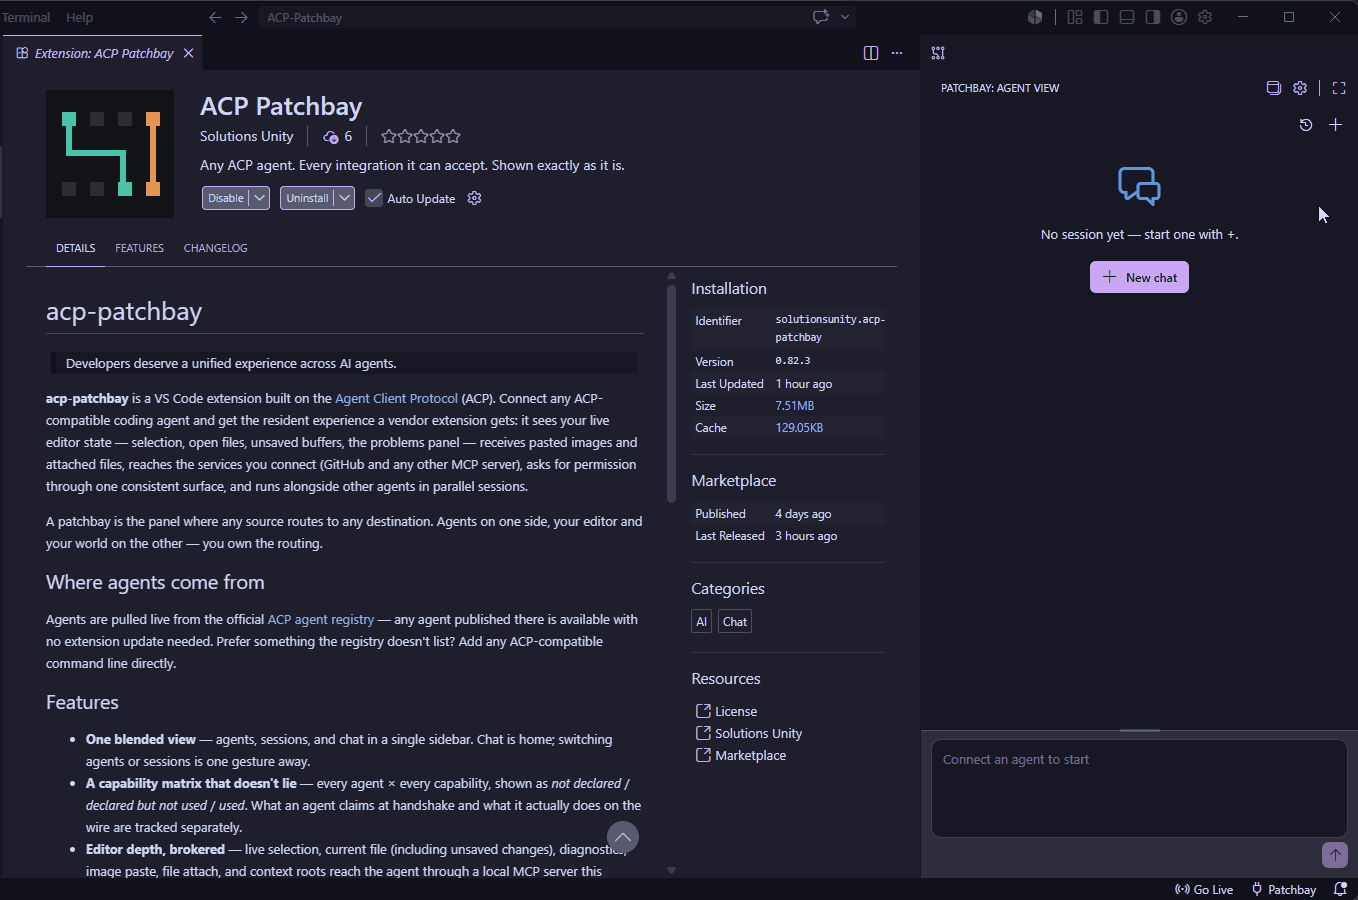Go forward with the navigation arrow
1358x900 pixels.
pyautogui.click(x=242, y=17)
